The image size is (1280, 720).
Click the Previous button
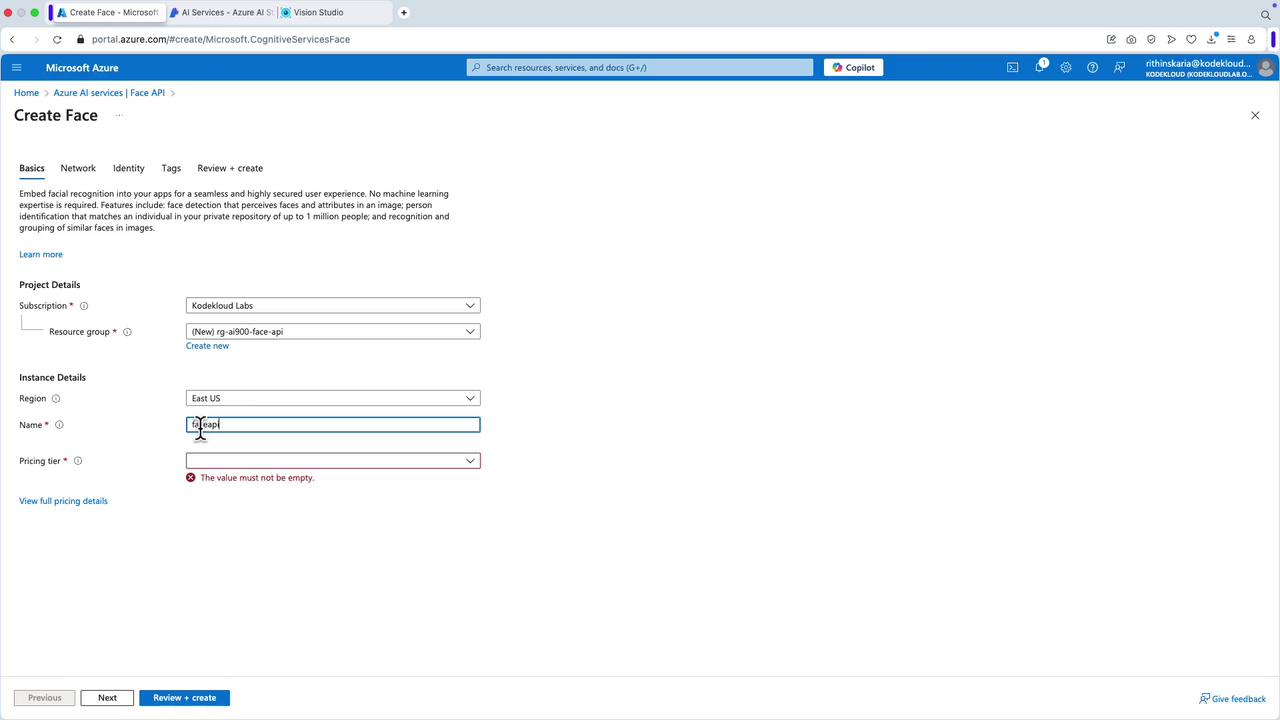pos(44,698)
